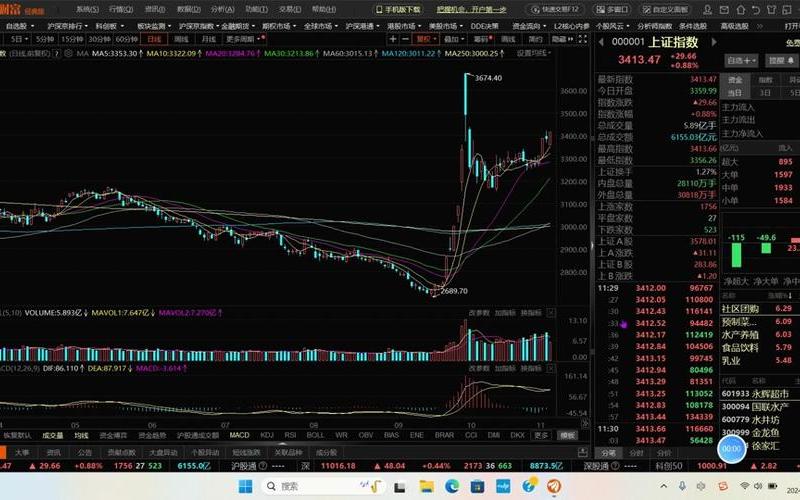The height and width of the screenshot is (500, 800).
Task: Open orange stock app icon on taskbar
Action: [554, 486]
